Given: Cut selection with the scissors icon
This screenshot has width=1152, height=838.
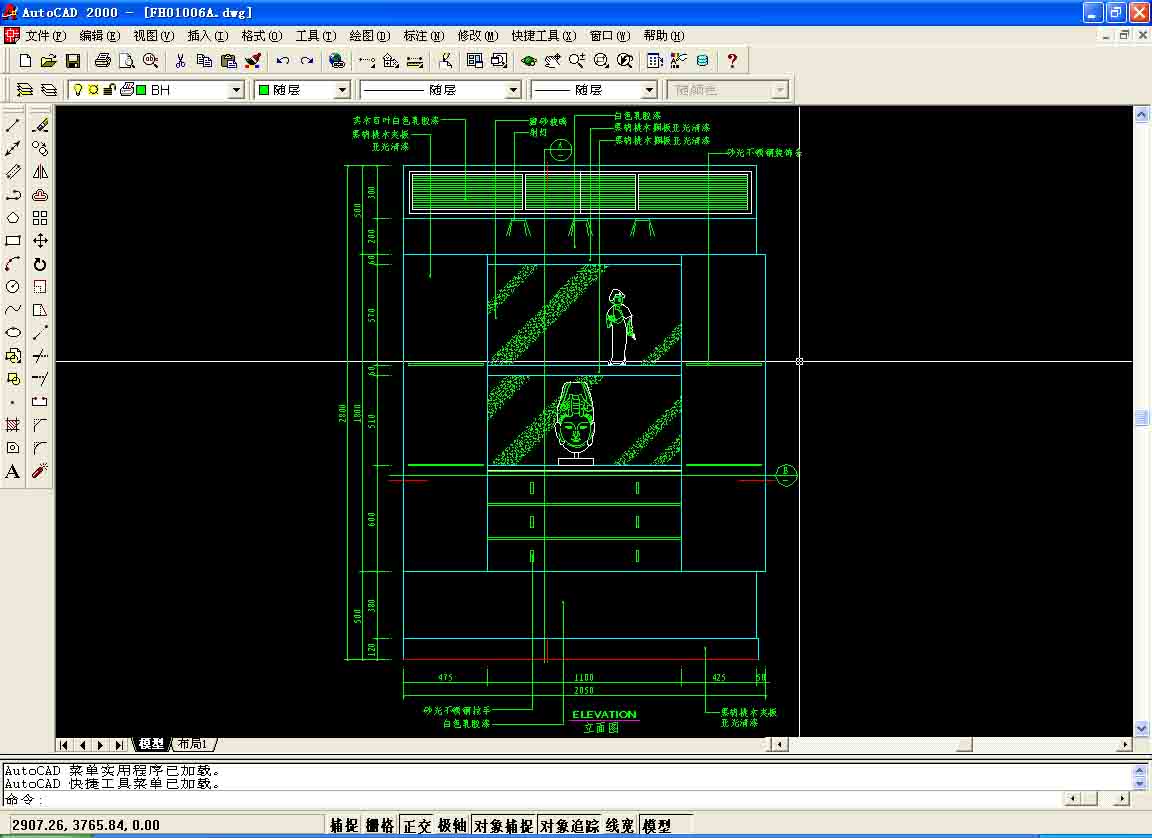Looking at the screenshot, I should (181, 61).
